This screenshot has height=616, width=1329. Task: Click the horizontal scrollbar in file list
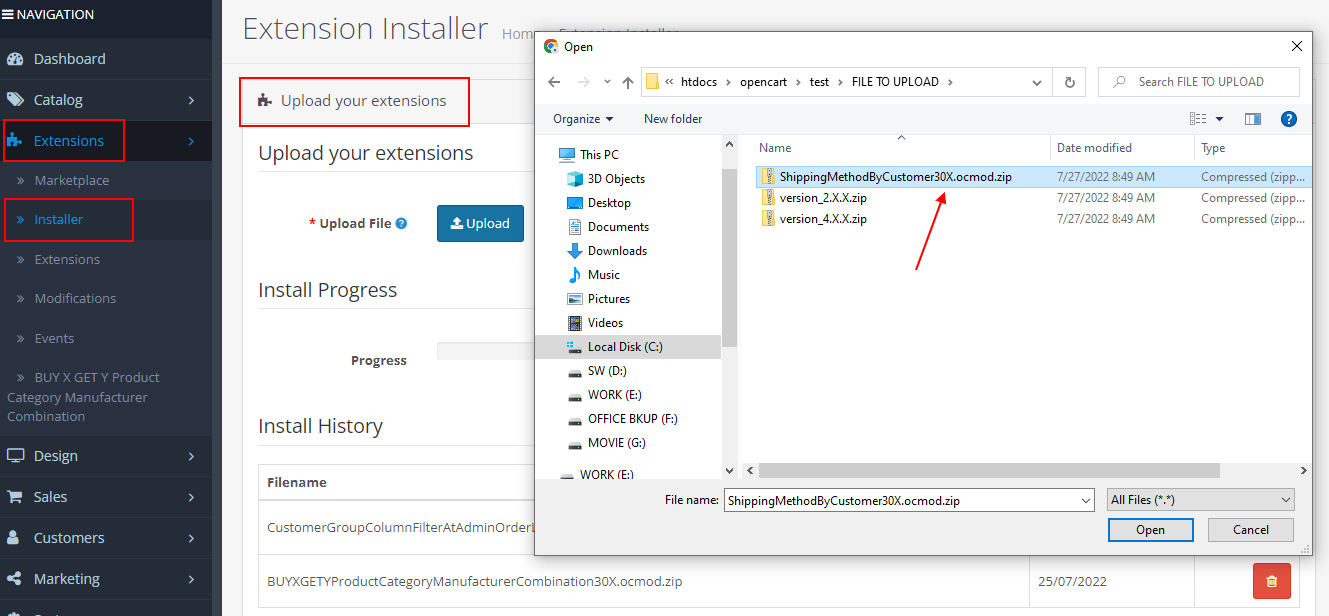point(988,470)
